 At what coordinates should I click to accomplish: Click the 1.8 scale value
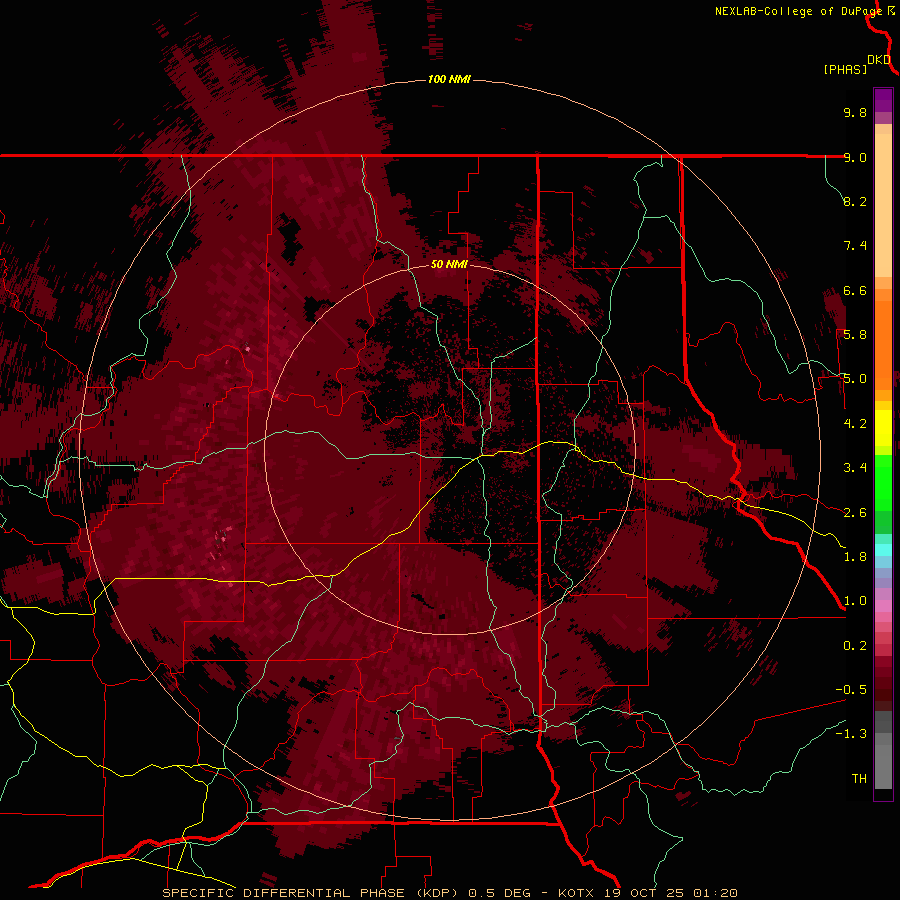[855, 557]
